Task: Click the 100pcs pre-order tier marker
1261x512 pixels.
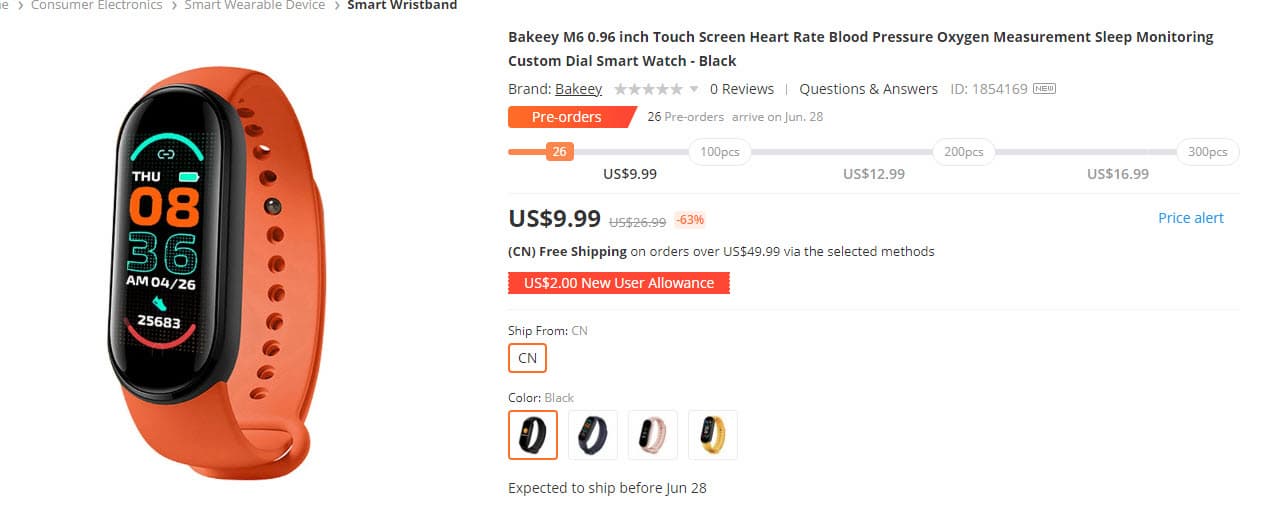Action: coord(720,152)
